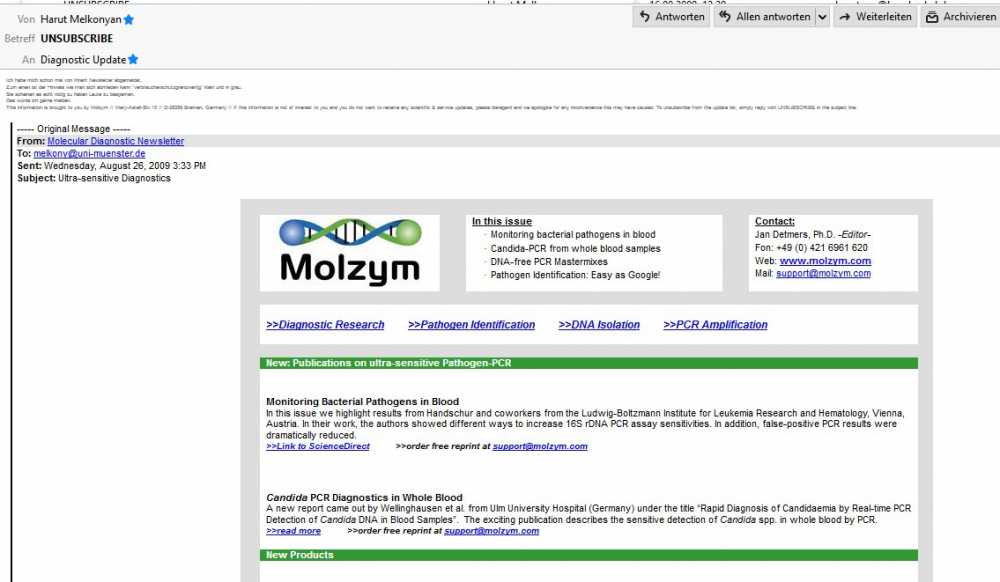Click 'Pathogen Identification: Easy as Google!' list item
This screenshot has width=1000, height=582.
575,275
